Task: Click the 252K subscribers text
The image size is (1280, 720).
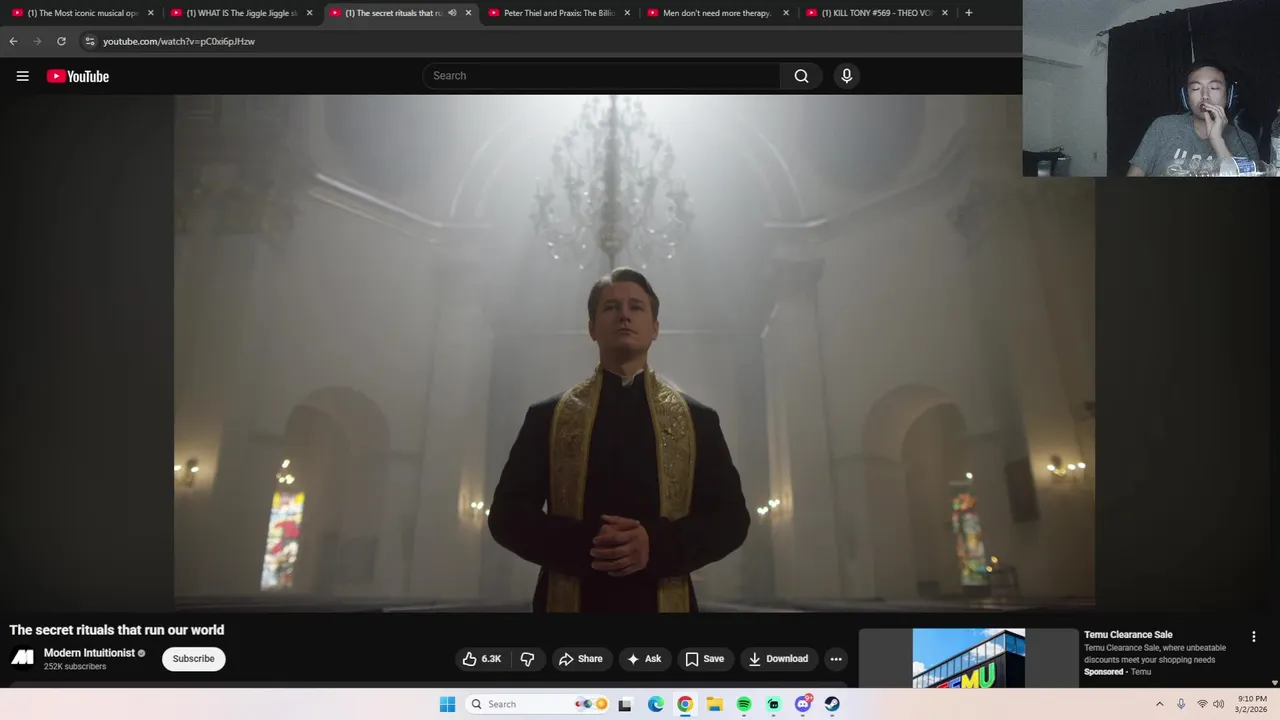Action: (75, 667)
